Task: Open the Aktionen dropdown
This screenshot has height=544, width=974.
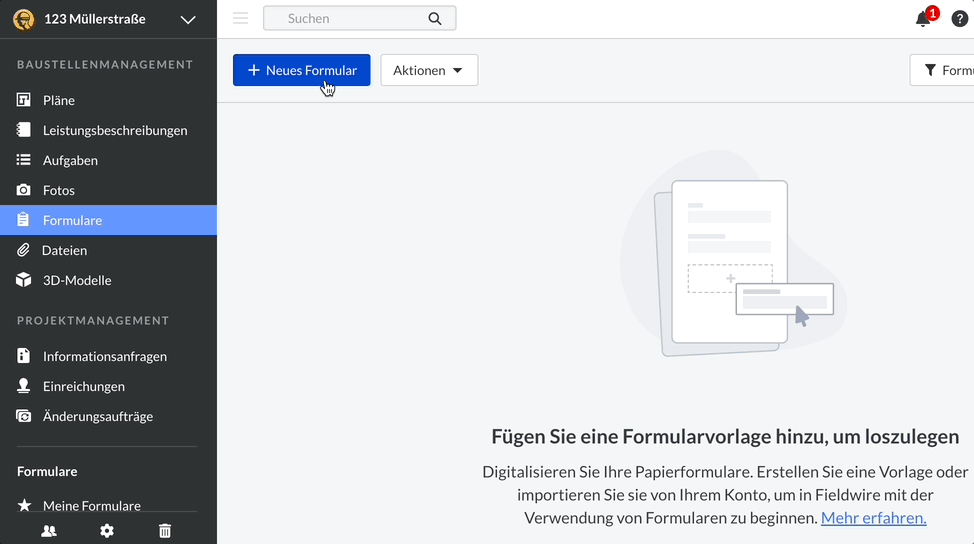Action: (429, 70)
